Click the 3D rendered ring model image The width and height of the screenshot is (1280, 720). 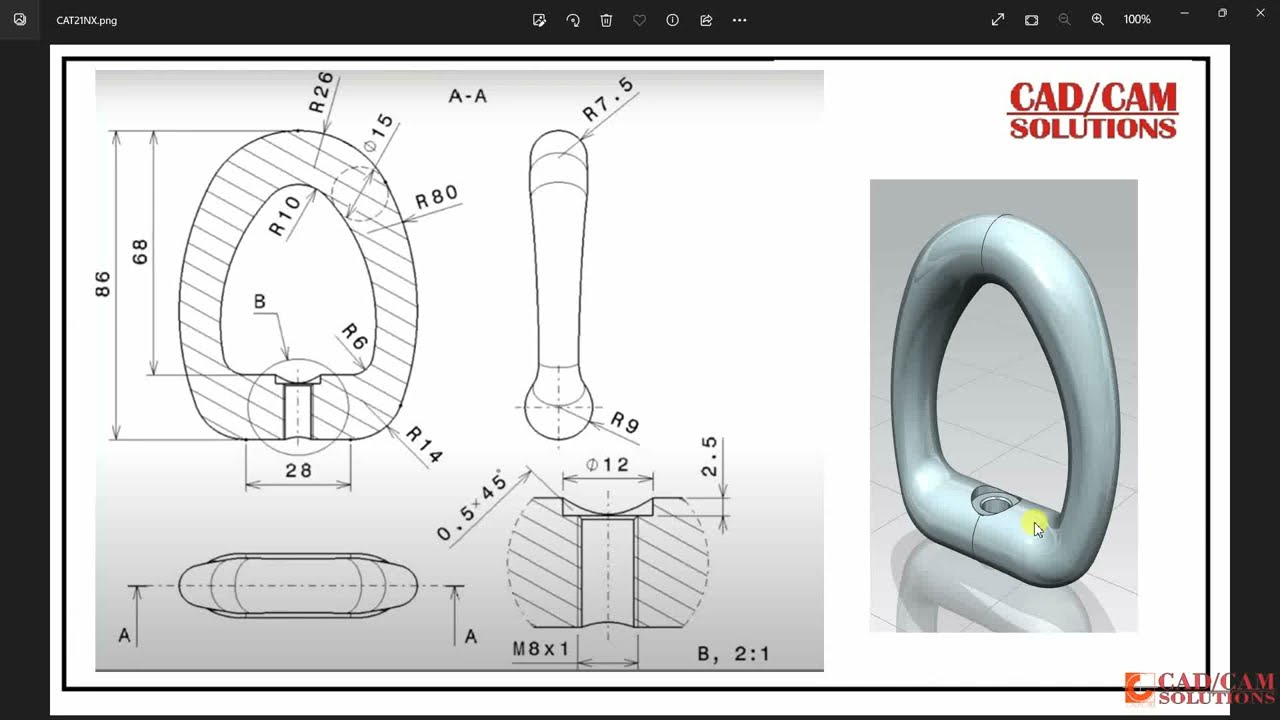point(1003,406)
